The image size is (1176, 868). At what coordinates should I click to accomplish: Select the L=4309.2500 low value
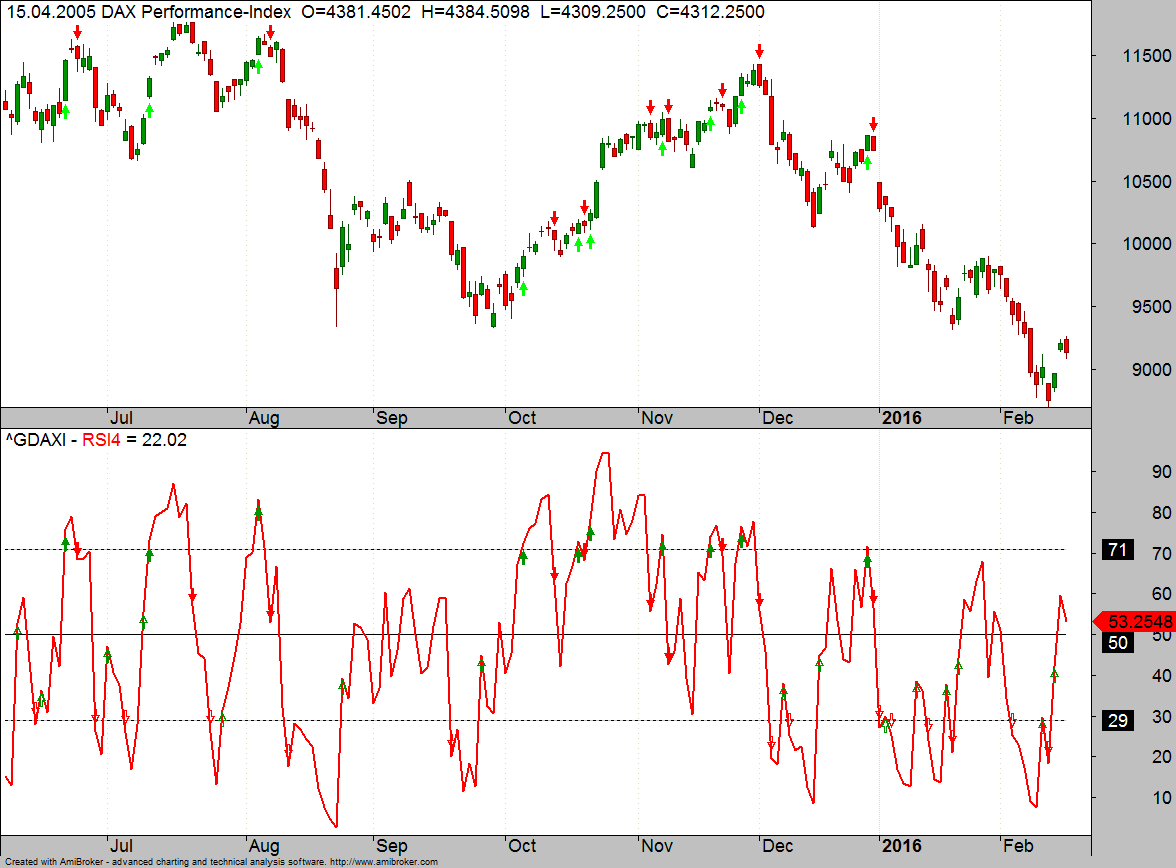tap(592, 12)
